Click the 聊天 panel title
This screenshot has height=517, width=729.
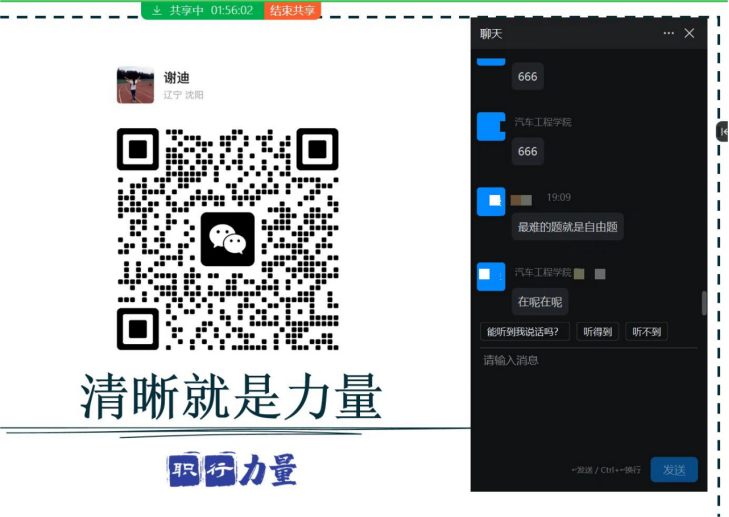[x=491, y=33]
